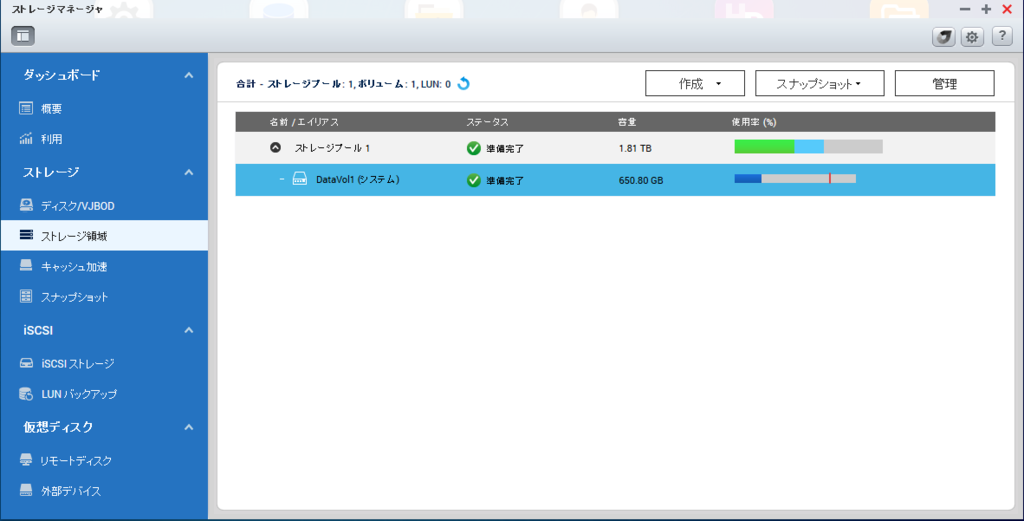Click the ストレージプール 1 usage bar
This screenshot has height=521, width=1024.
pyautogui.click(x=808, y=146)
